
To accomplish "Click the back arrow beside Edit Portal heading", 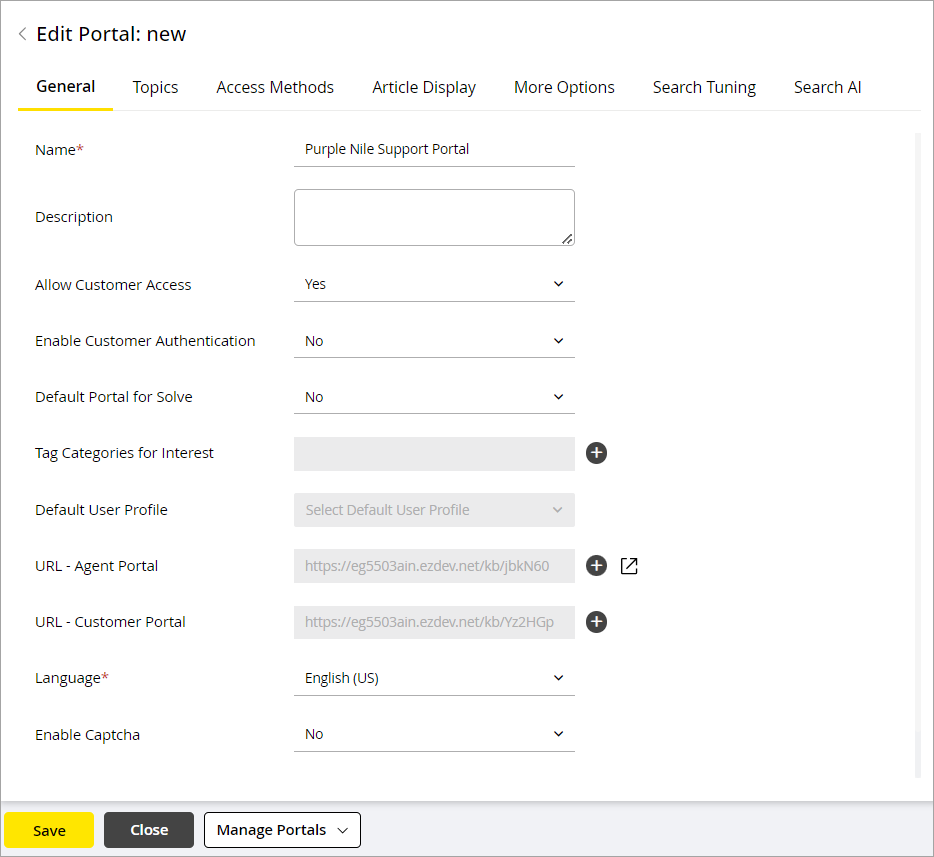I will coord(21,33).
